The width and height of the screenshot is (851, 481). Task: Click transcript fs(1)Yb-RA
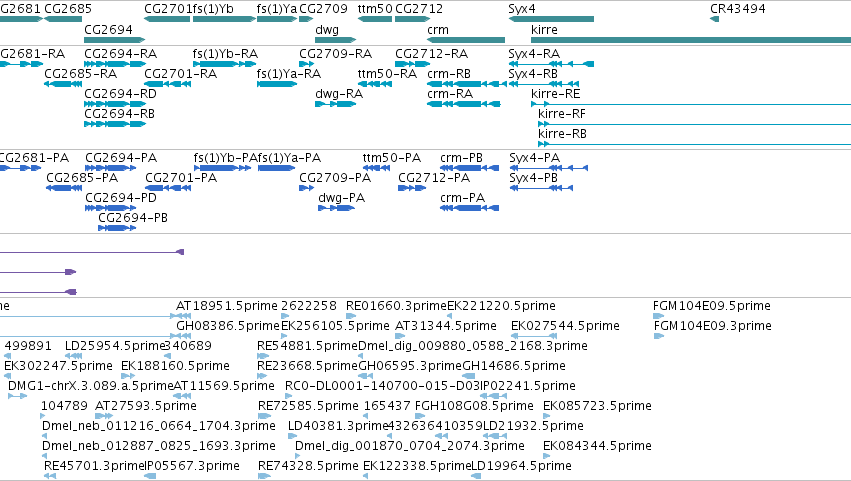point(225,54)
